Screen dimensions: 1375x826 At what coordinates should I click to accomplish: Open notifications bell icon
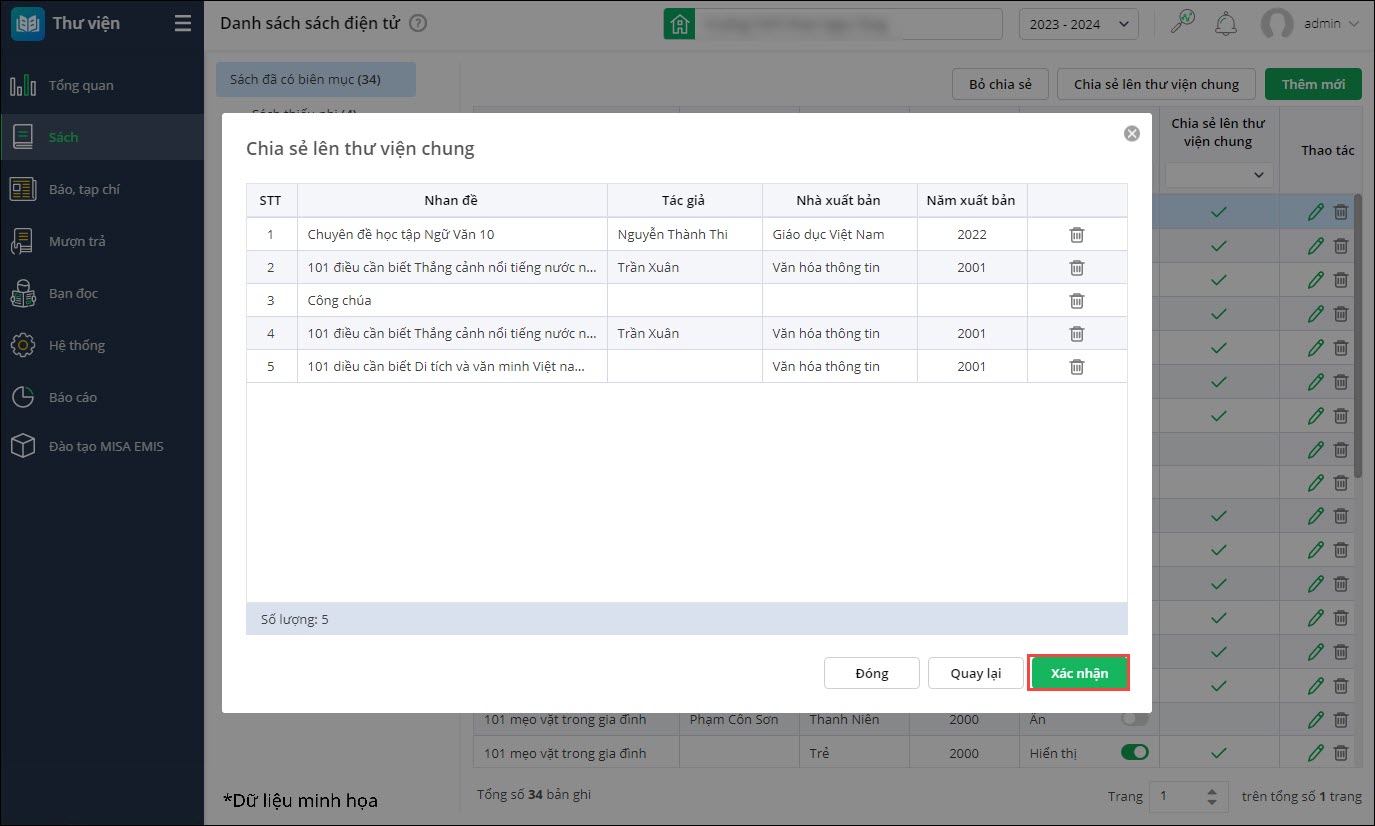click(1225, 24)
